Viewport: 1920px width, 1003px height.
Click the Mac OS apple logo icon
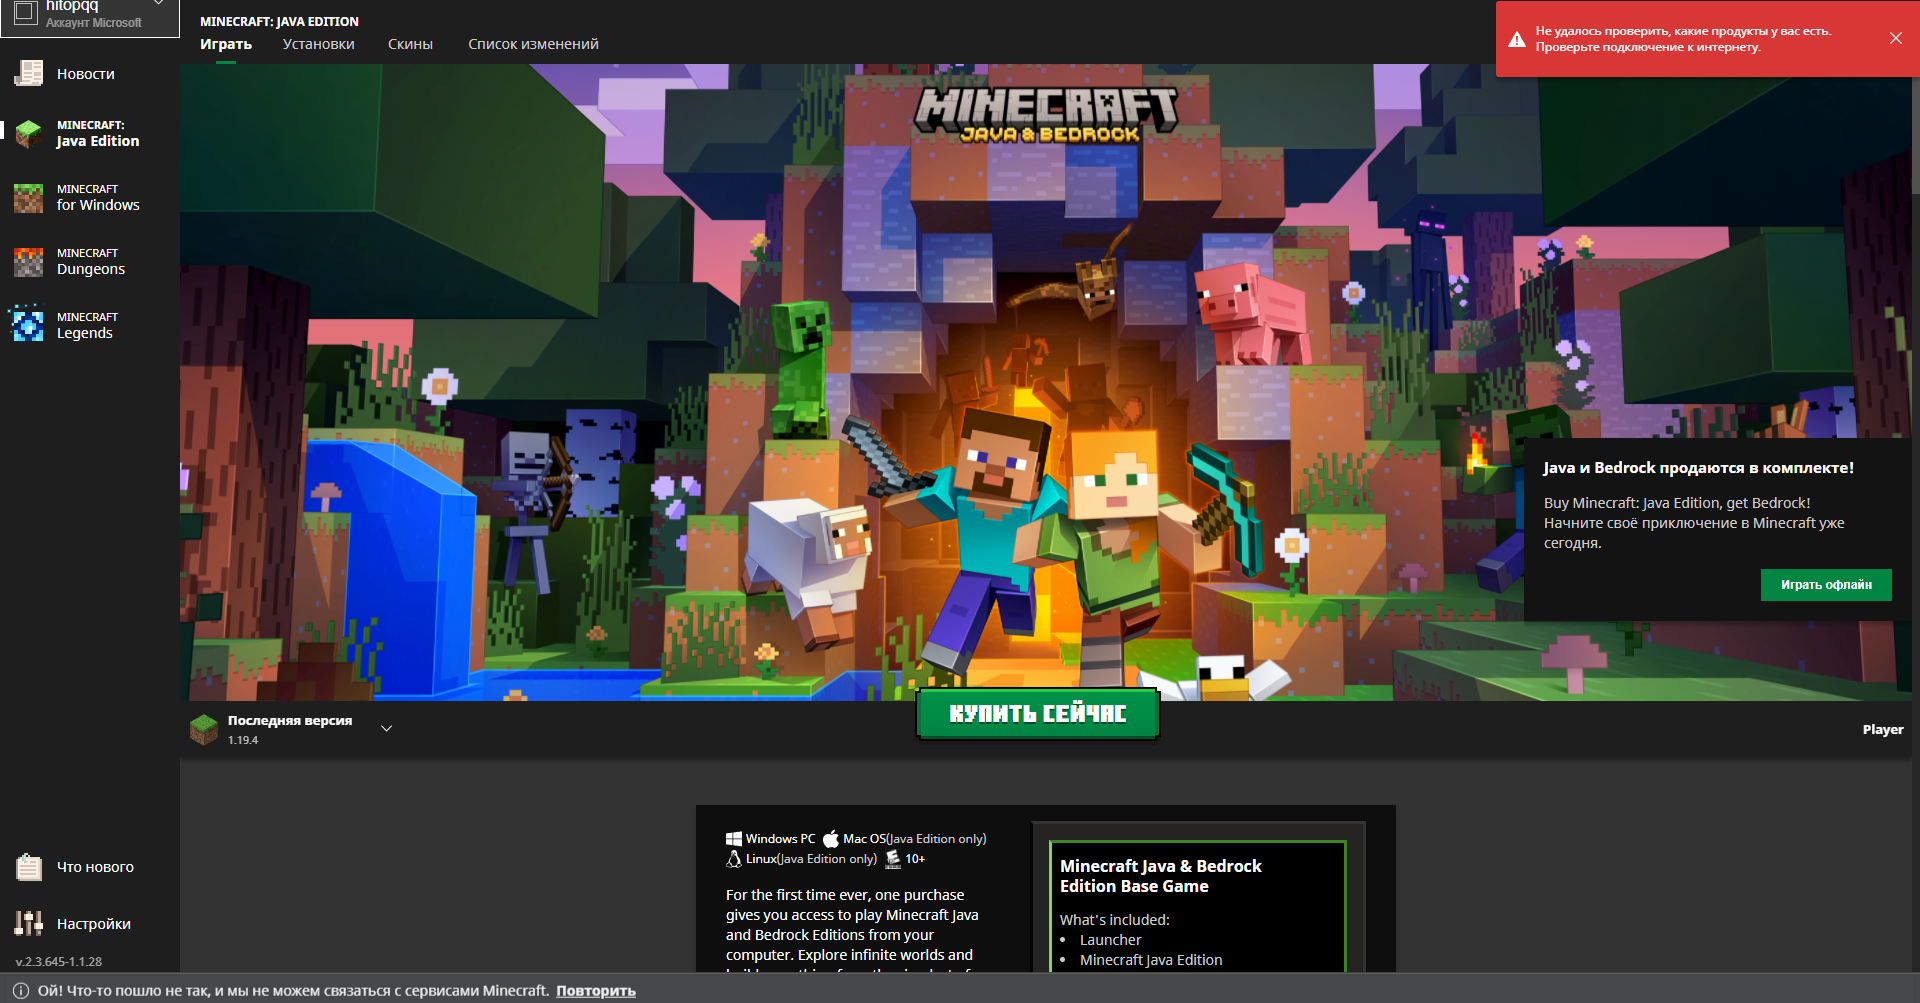(831, 839)
